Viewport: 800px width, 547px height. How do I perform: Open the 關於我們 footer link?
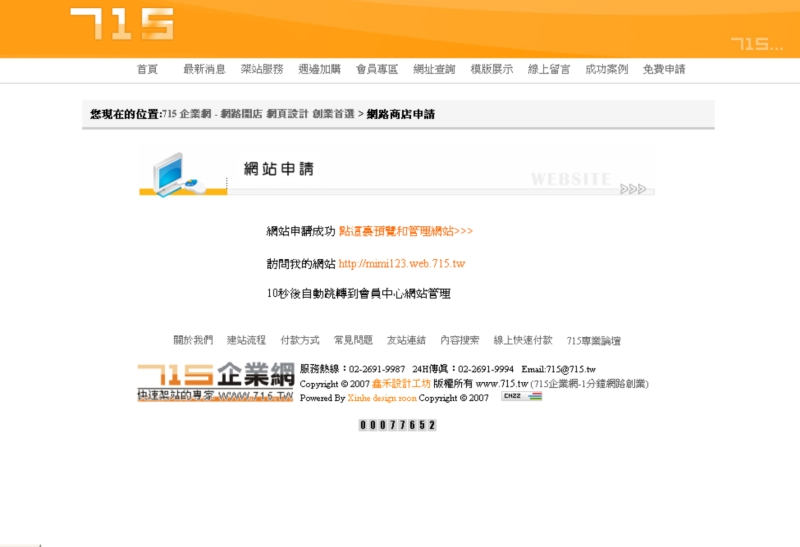pos(193,340)
